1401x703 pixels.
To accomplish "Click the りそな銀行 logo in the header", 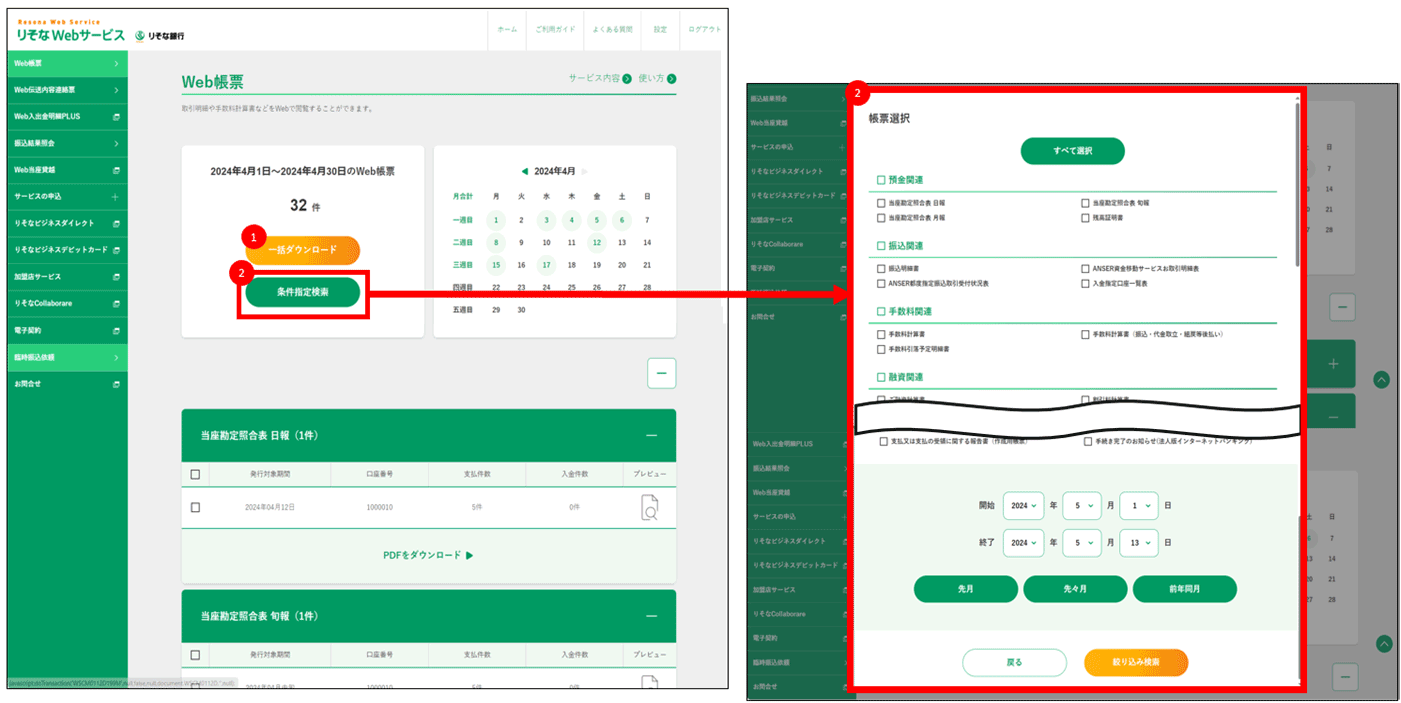I will [x=160, y=35].
